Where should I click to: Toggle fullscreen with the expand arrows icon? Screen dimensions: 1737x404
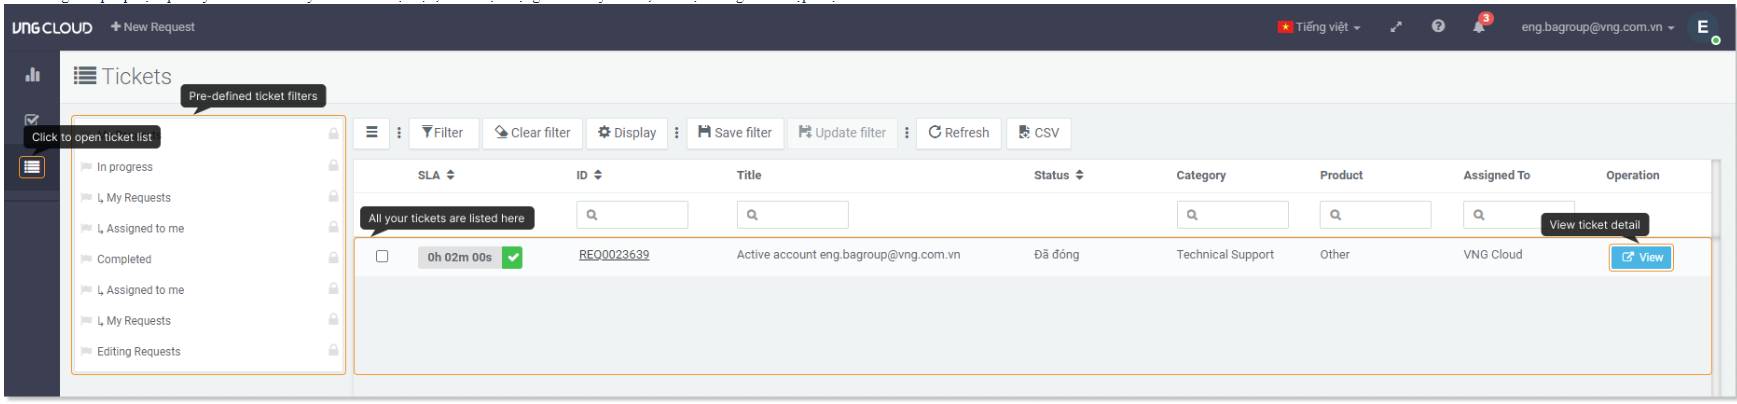tap(1396, 27)
